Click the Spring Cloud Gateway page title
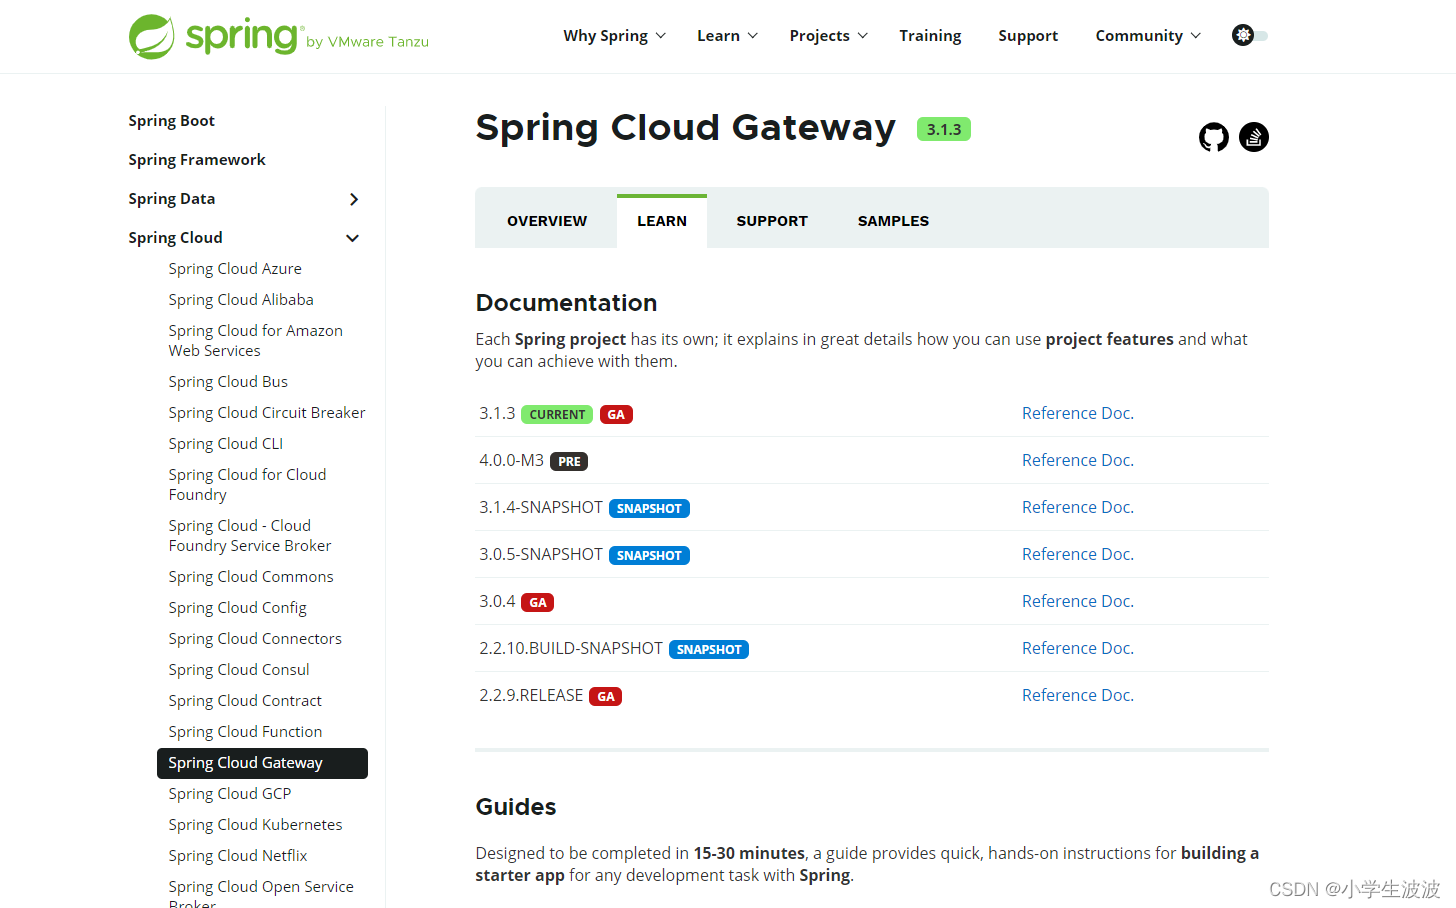 (685, 128)
